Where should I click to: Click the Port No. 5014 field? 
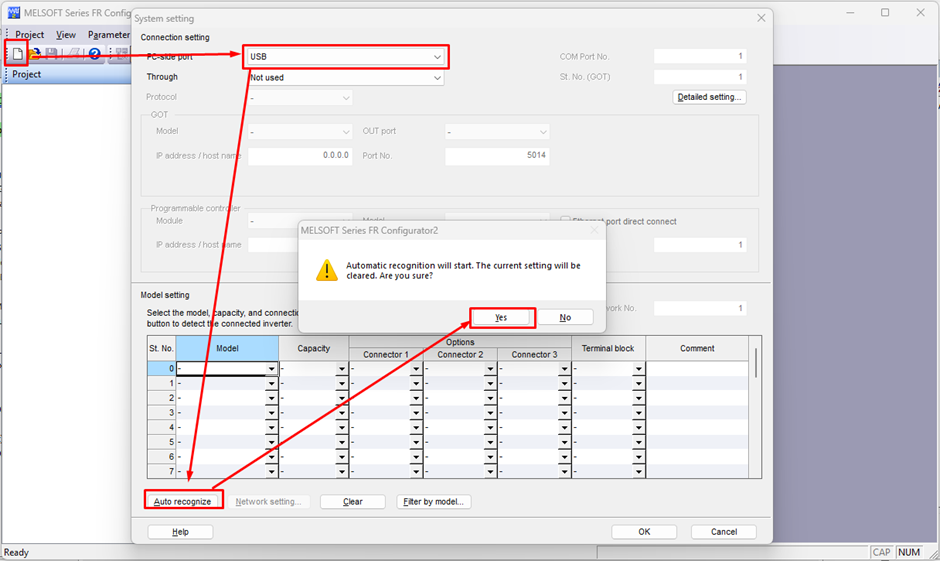coord(497,156)
